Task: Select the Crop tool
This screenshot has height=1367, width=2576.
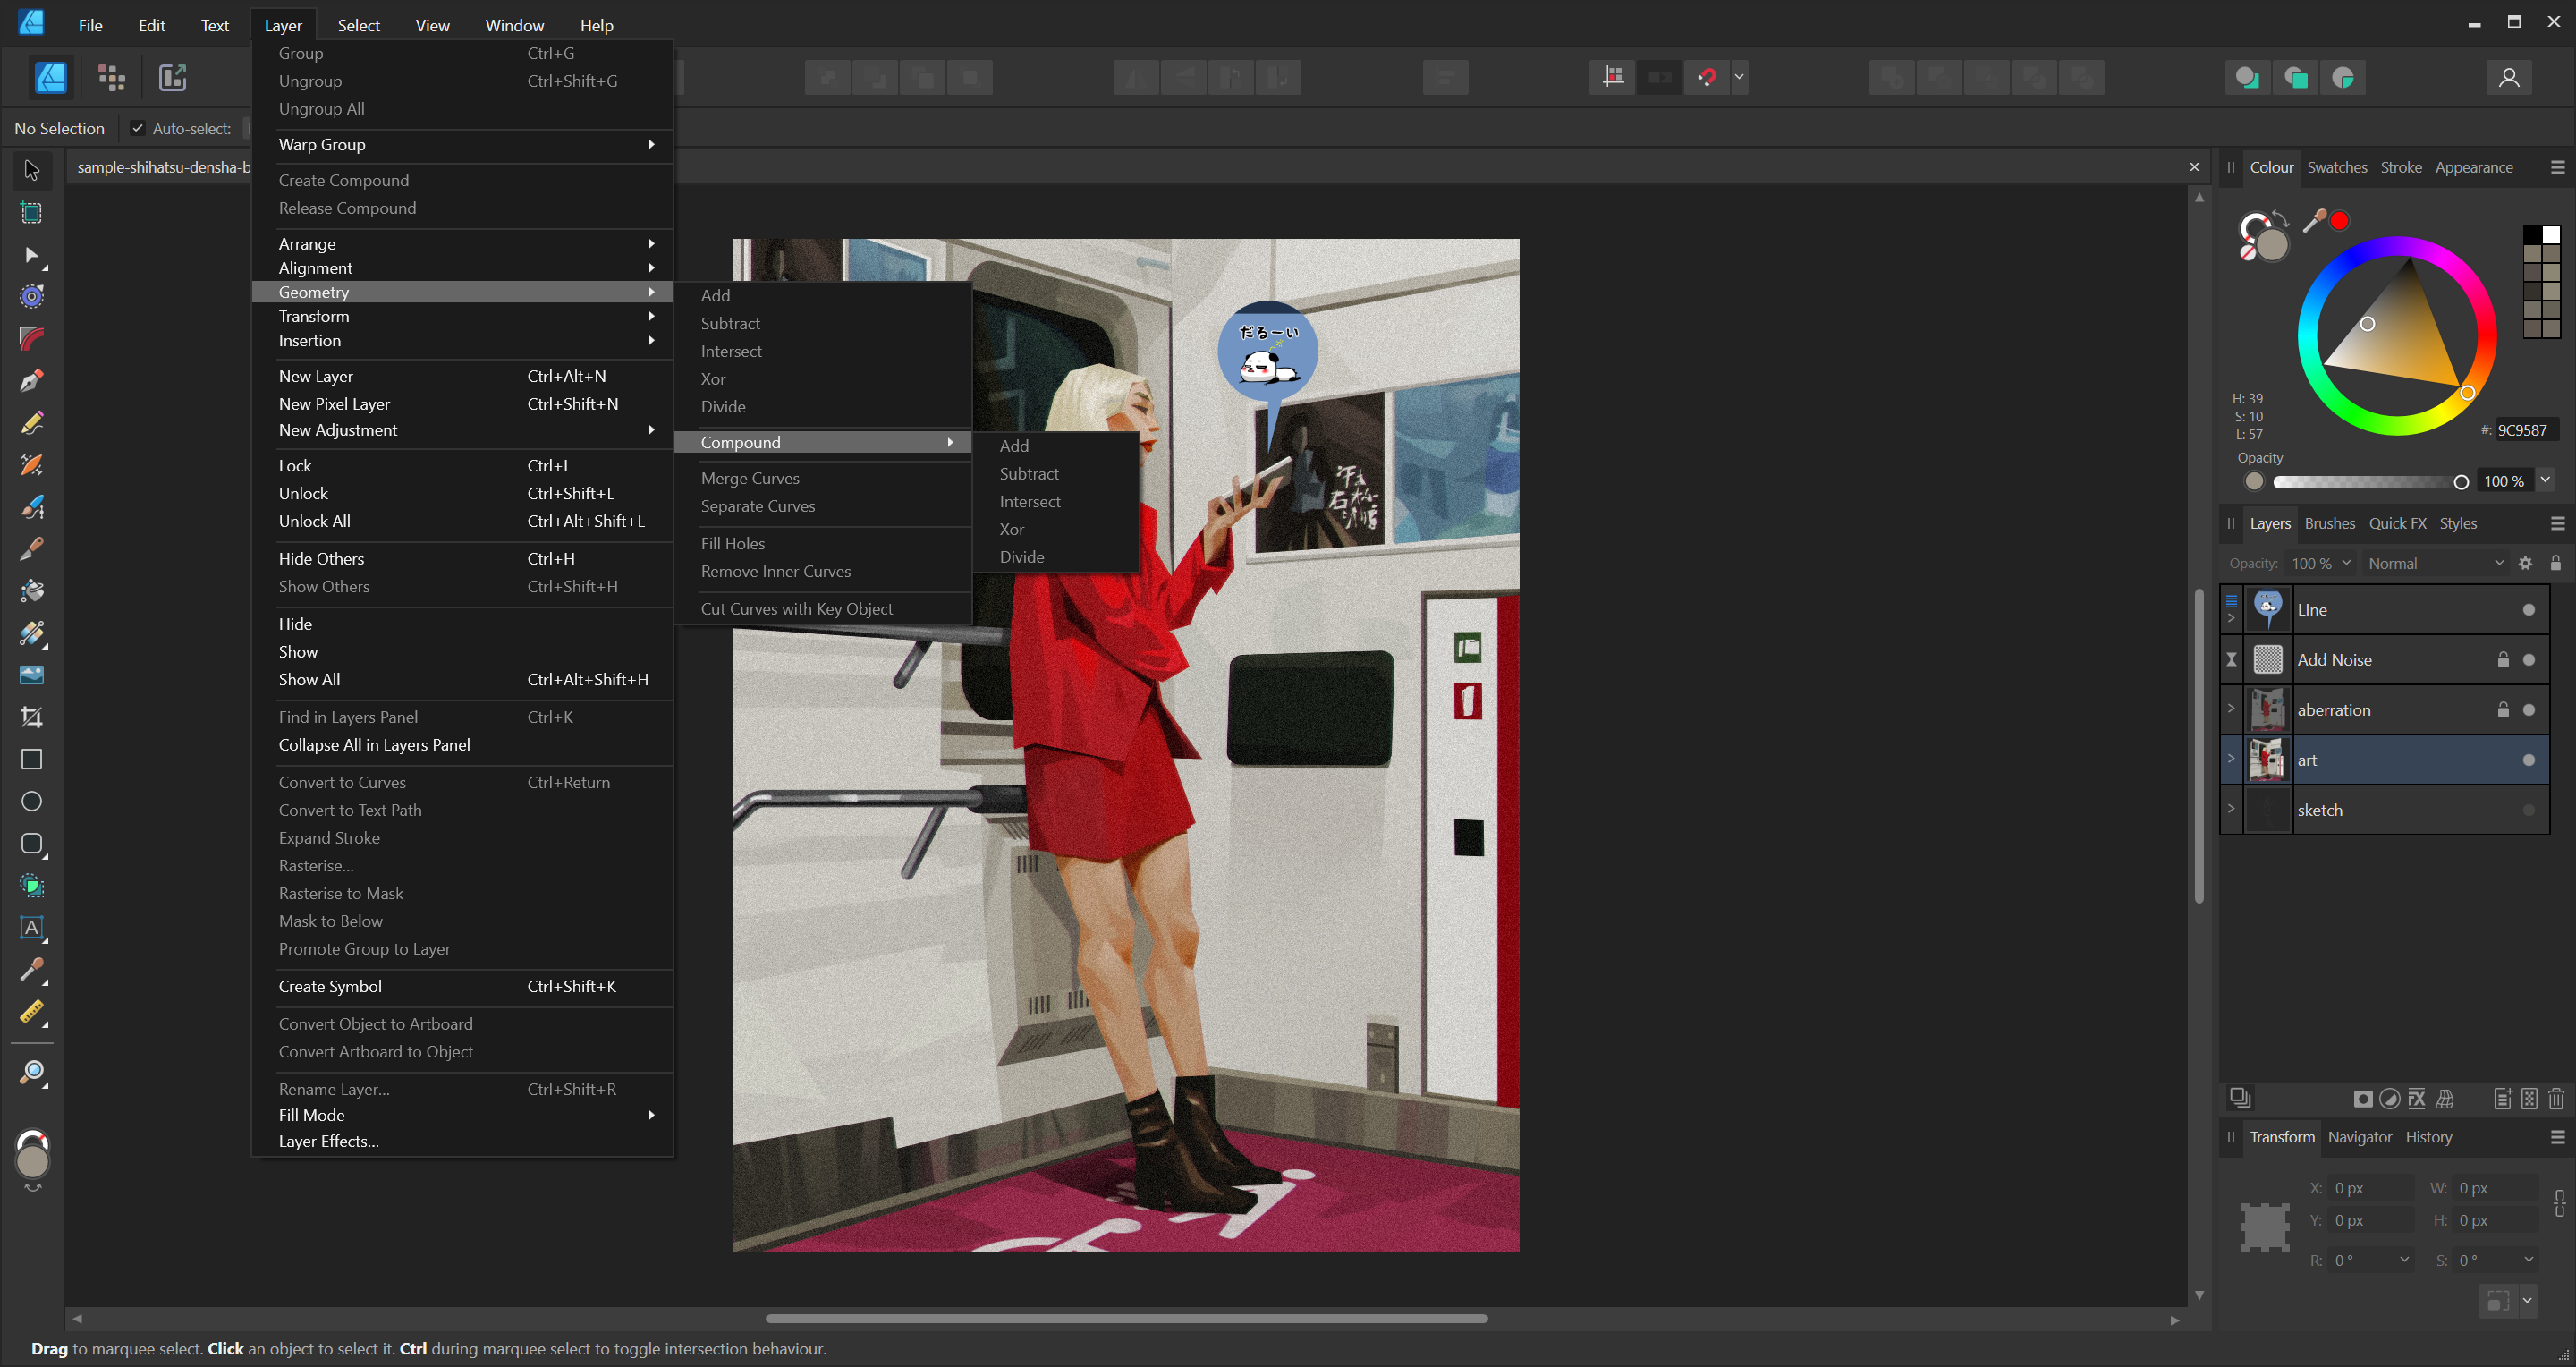Action: tap(31, 717)
